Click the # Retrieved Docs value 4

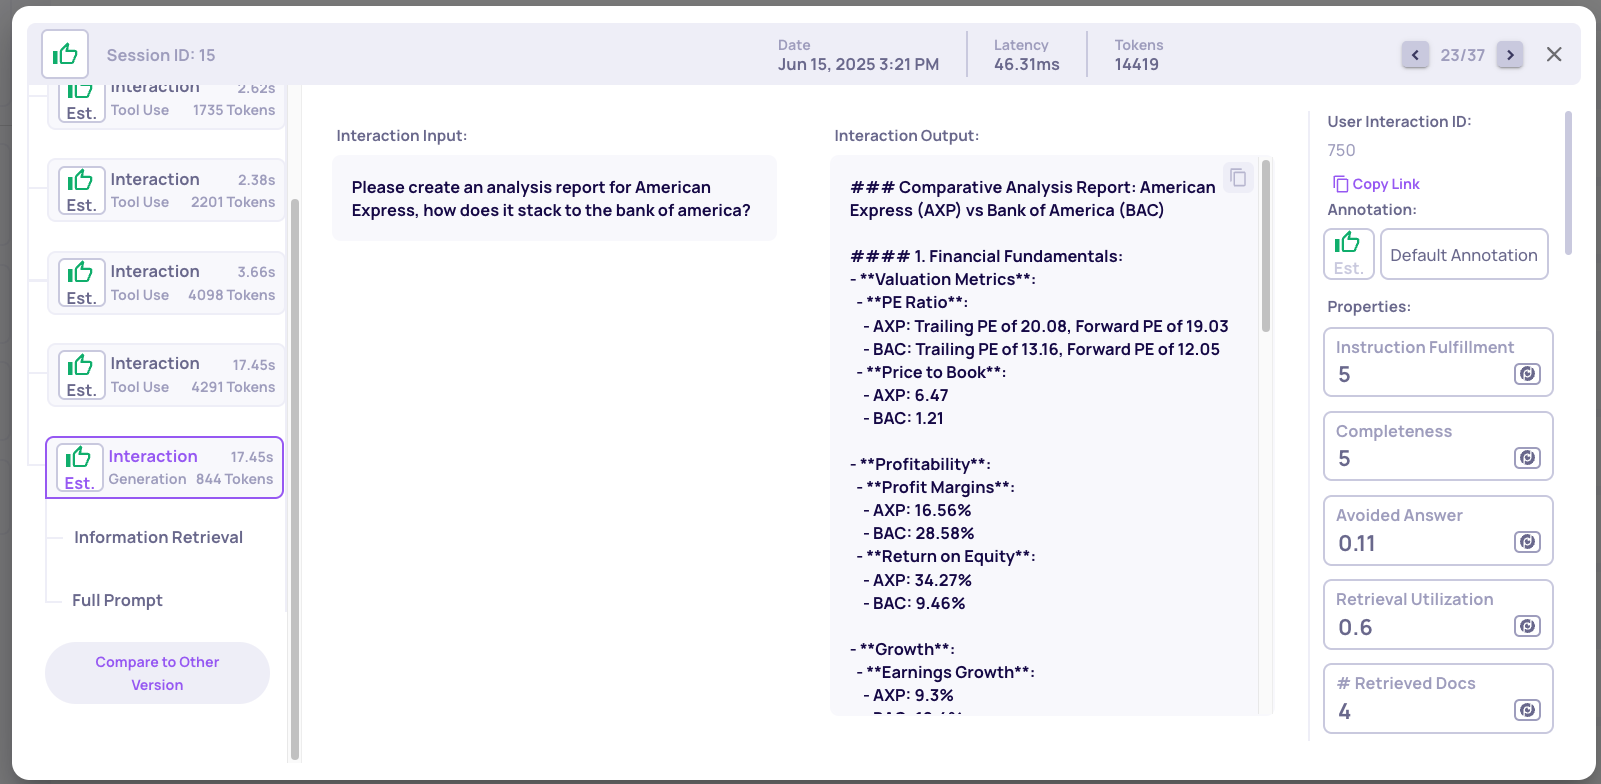(x=1344, y=711)
